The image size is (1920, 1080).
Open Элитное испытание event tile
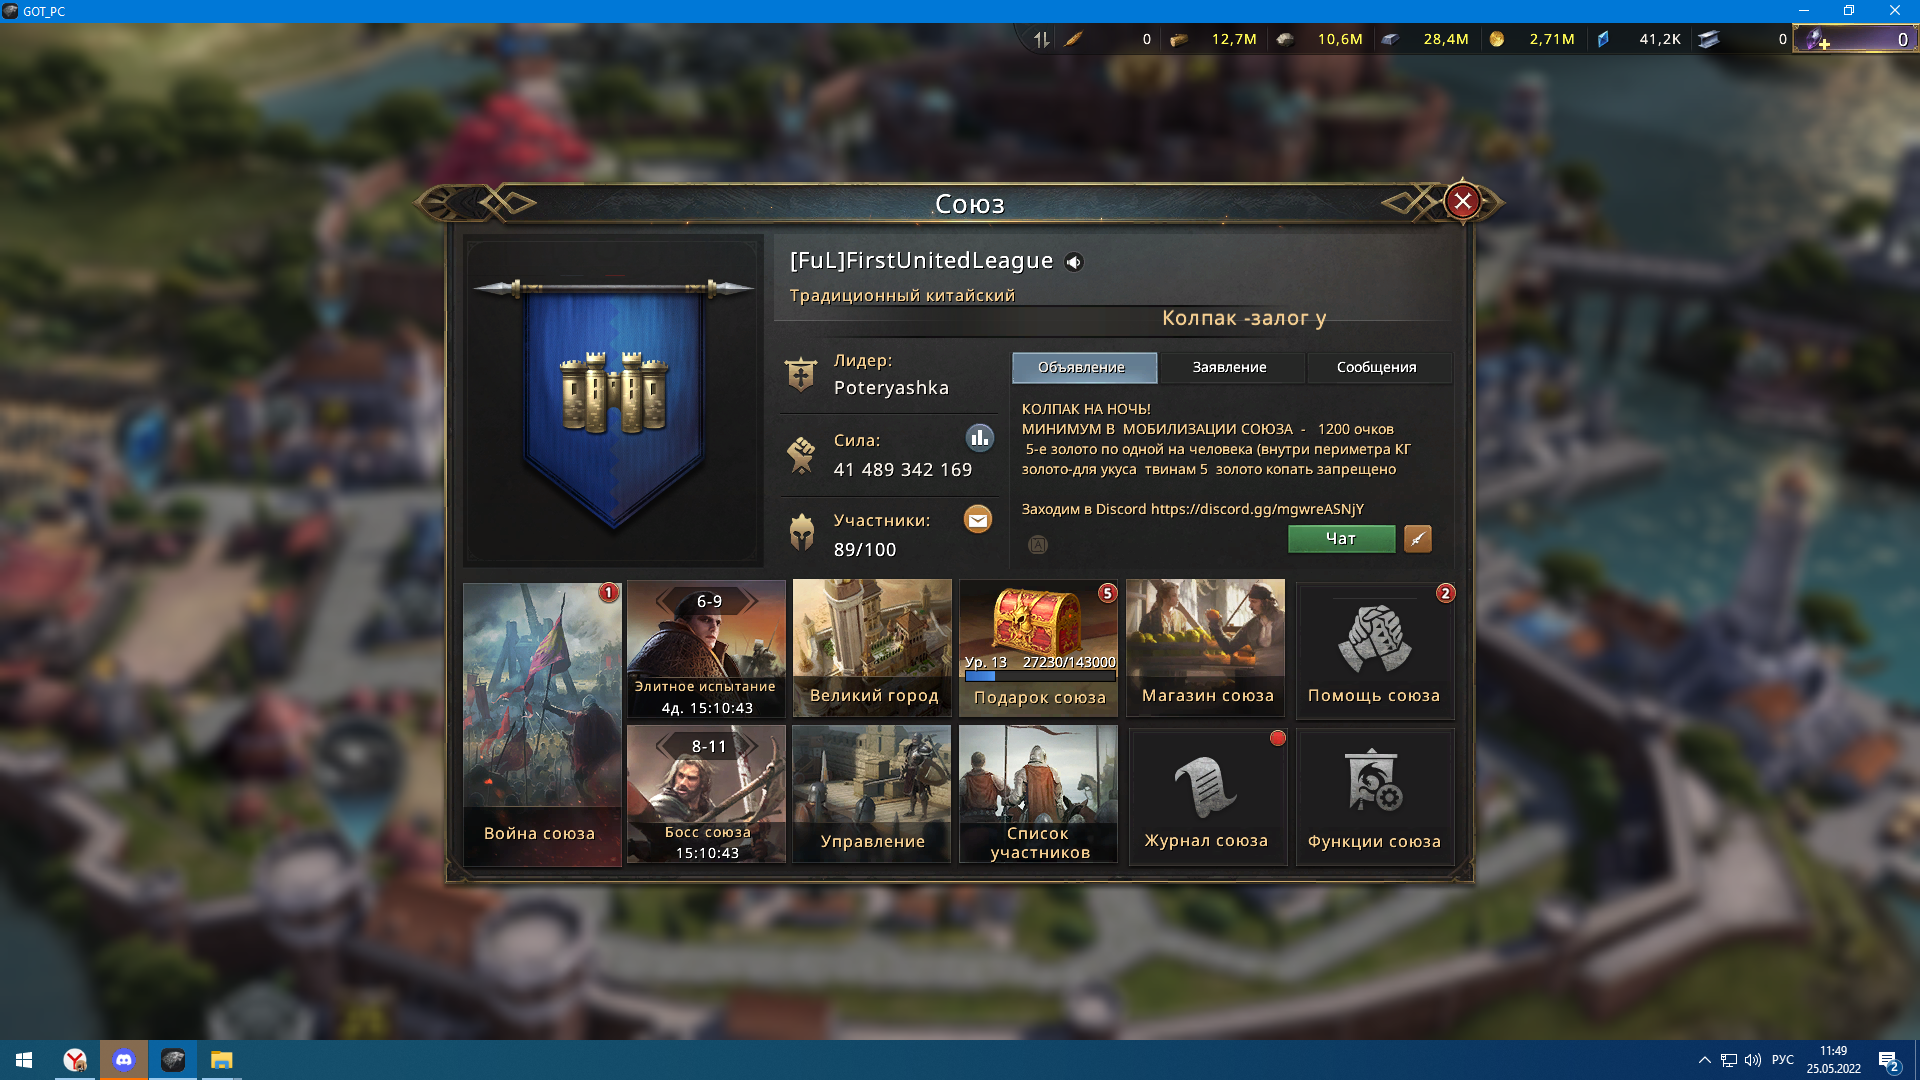click(706, 649)
